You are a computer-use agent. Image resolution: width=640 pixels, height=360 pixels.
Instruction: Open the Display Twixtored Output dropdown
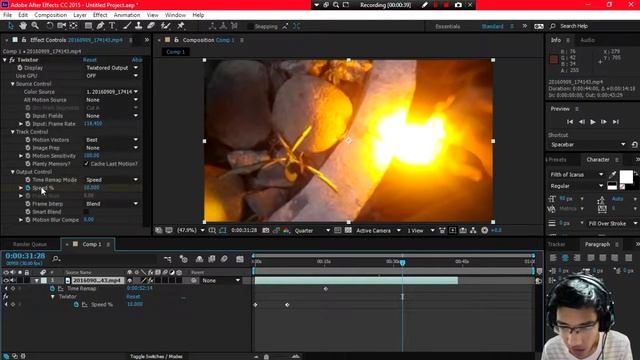(x=112, y=68)
